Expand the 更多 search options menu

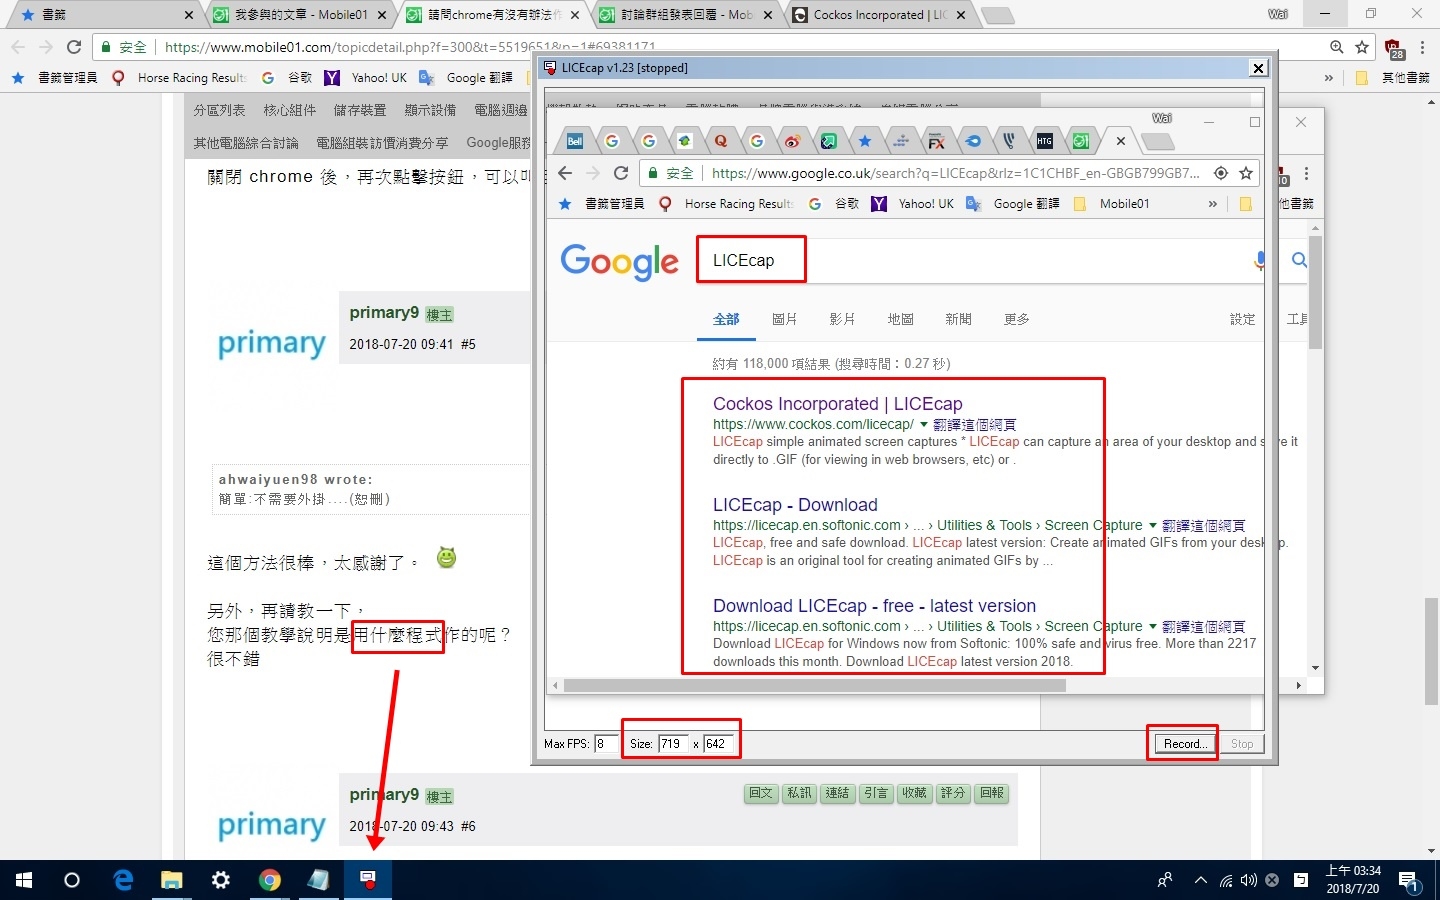coord(1016,319)
